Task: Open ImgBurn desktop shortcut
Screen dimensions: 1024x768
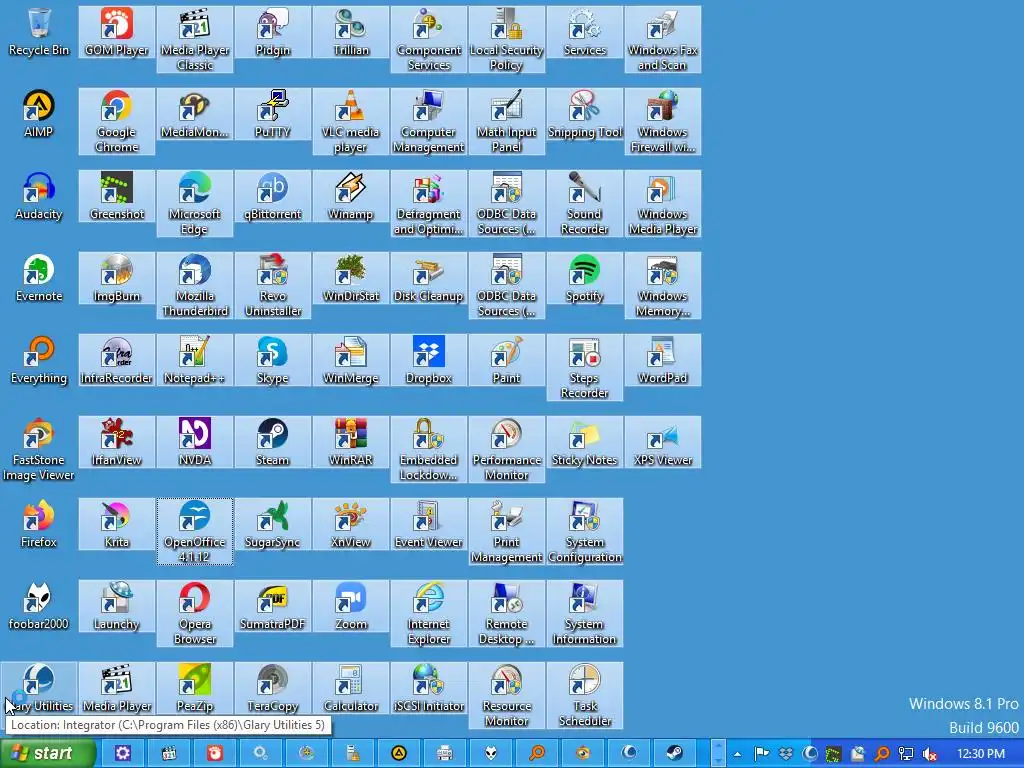Action: click(117, 278)
